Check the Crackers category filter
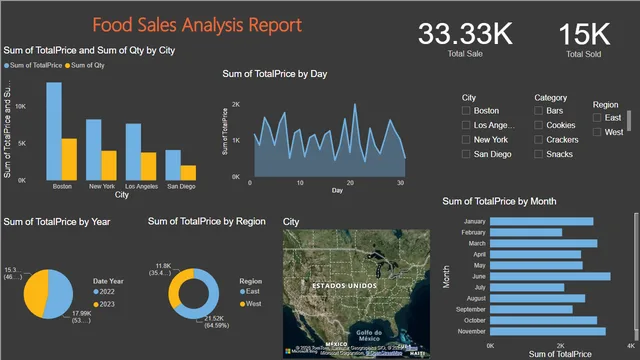 [x=538, y=140]
